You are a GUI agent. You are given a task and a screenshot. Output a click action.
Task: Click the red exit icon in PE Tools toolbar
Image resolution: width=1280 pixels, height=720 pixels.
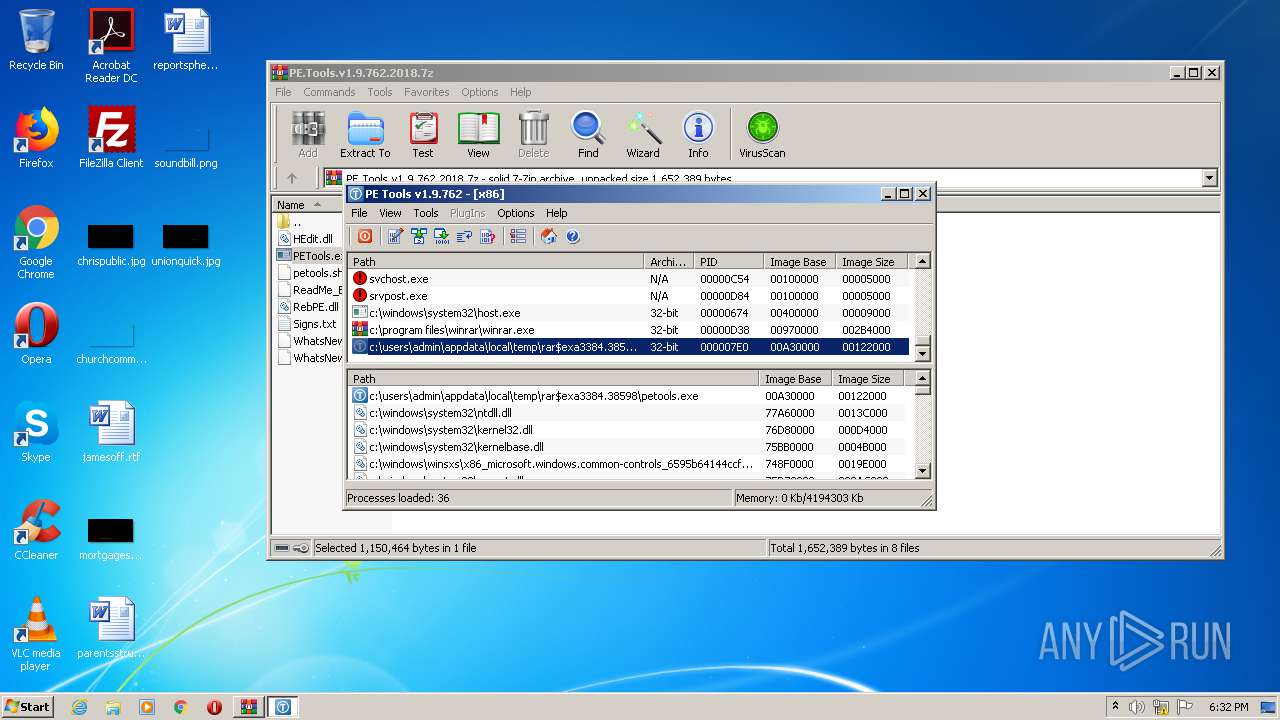point(365,236)
